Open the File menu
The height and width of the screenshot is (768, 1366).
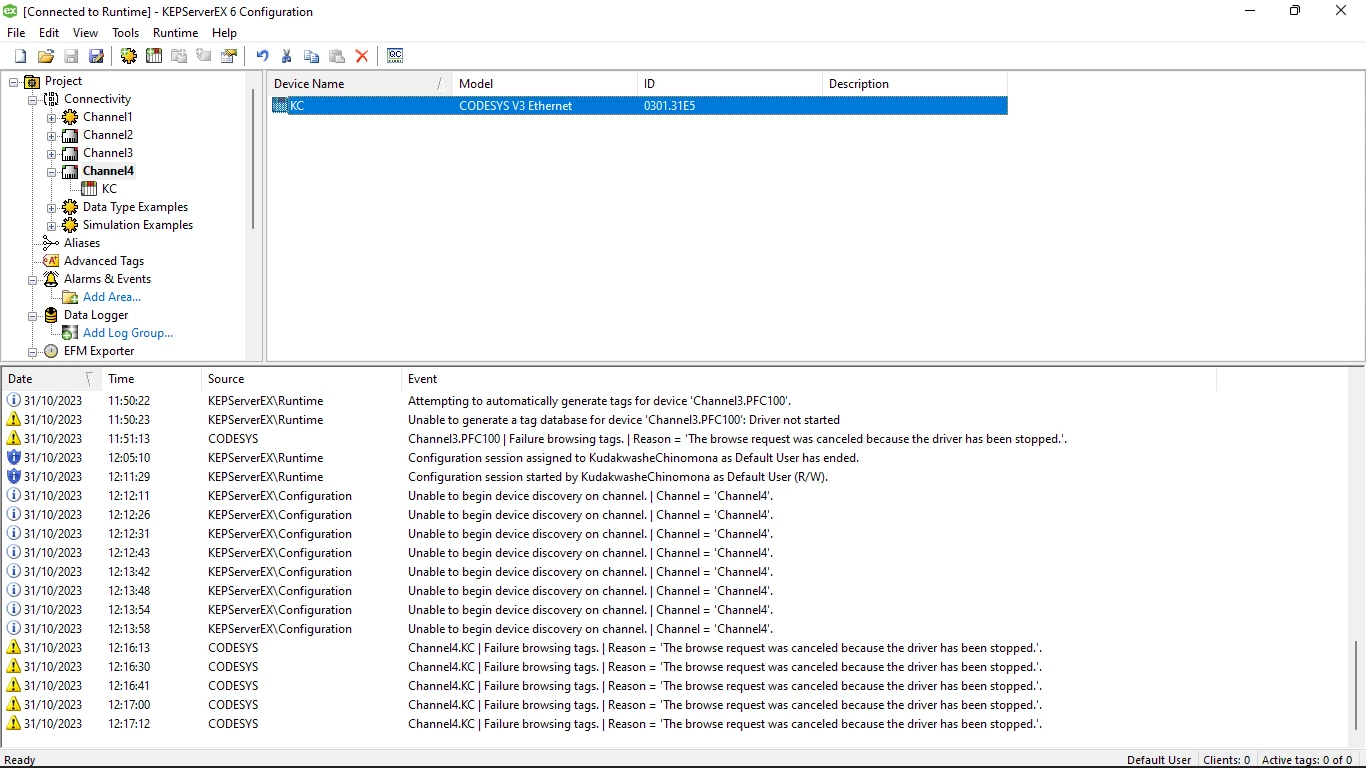point(16,33)
